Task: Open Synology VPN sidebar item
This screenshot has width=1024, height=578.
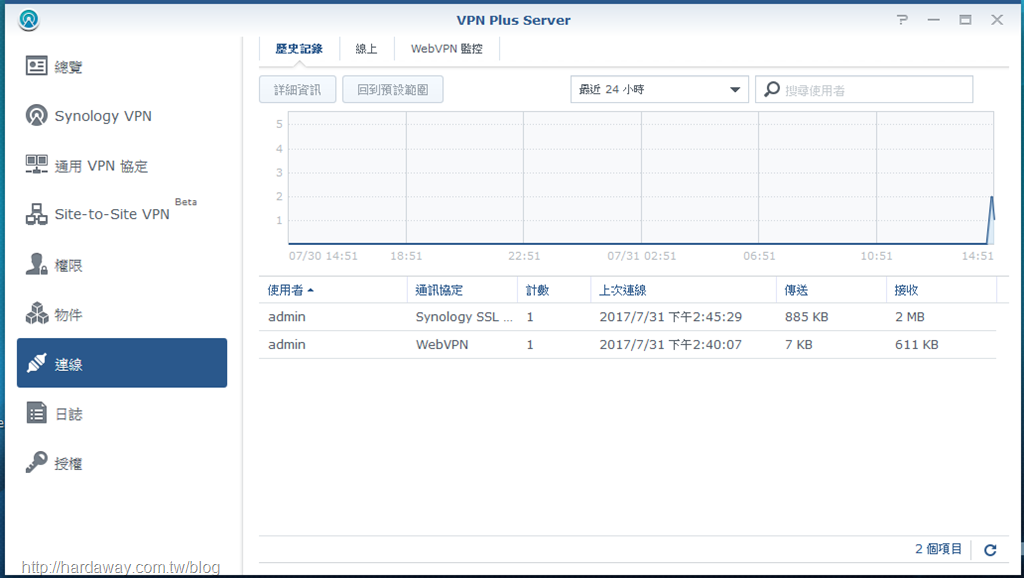Action: pyautogui.click(x=121, y=116)
